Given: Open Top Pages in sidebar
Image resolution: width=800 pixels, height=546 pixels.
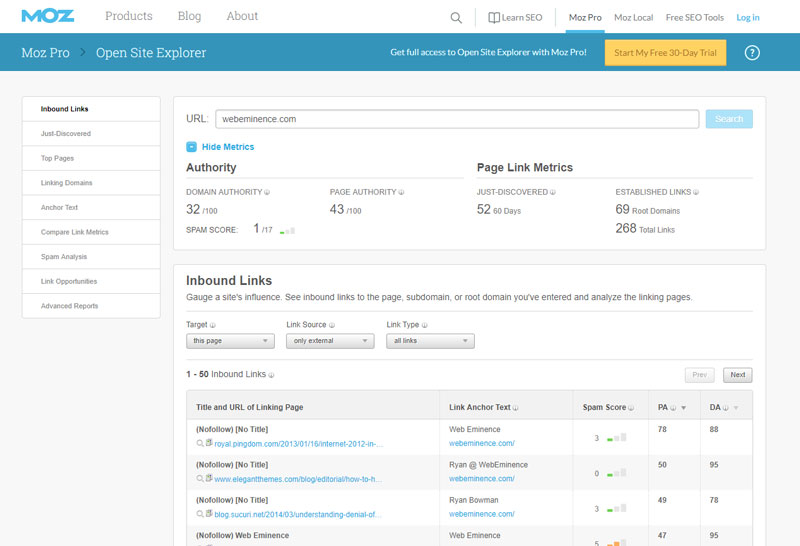Looking at the screenshot, I should [91, 158].
